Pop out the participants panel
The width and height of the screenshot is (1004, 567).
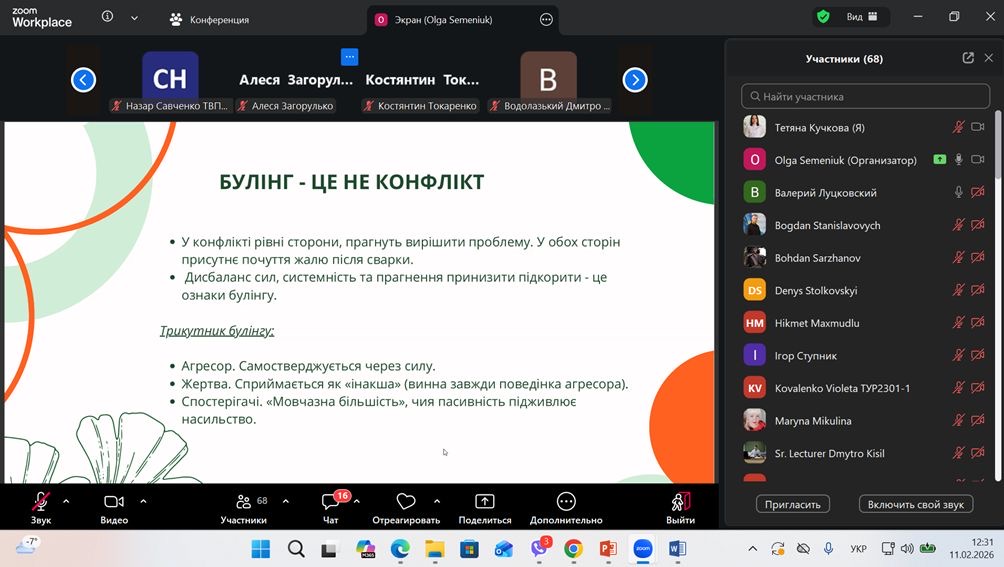coord(967,58)
